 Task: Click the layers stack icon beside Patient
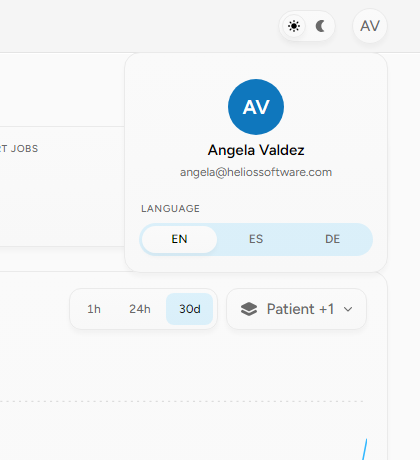pos(249,309)
